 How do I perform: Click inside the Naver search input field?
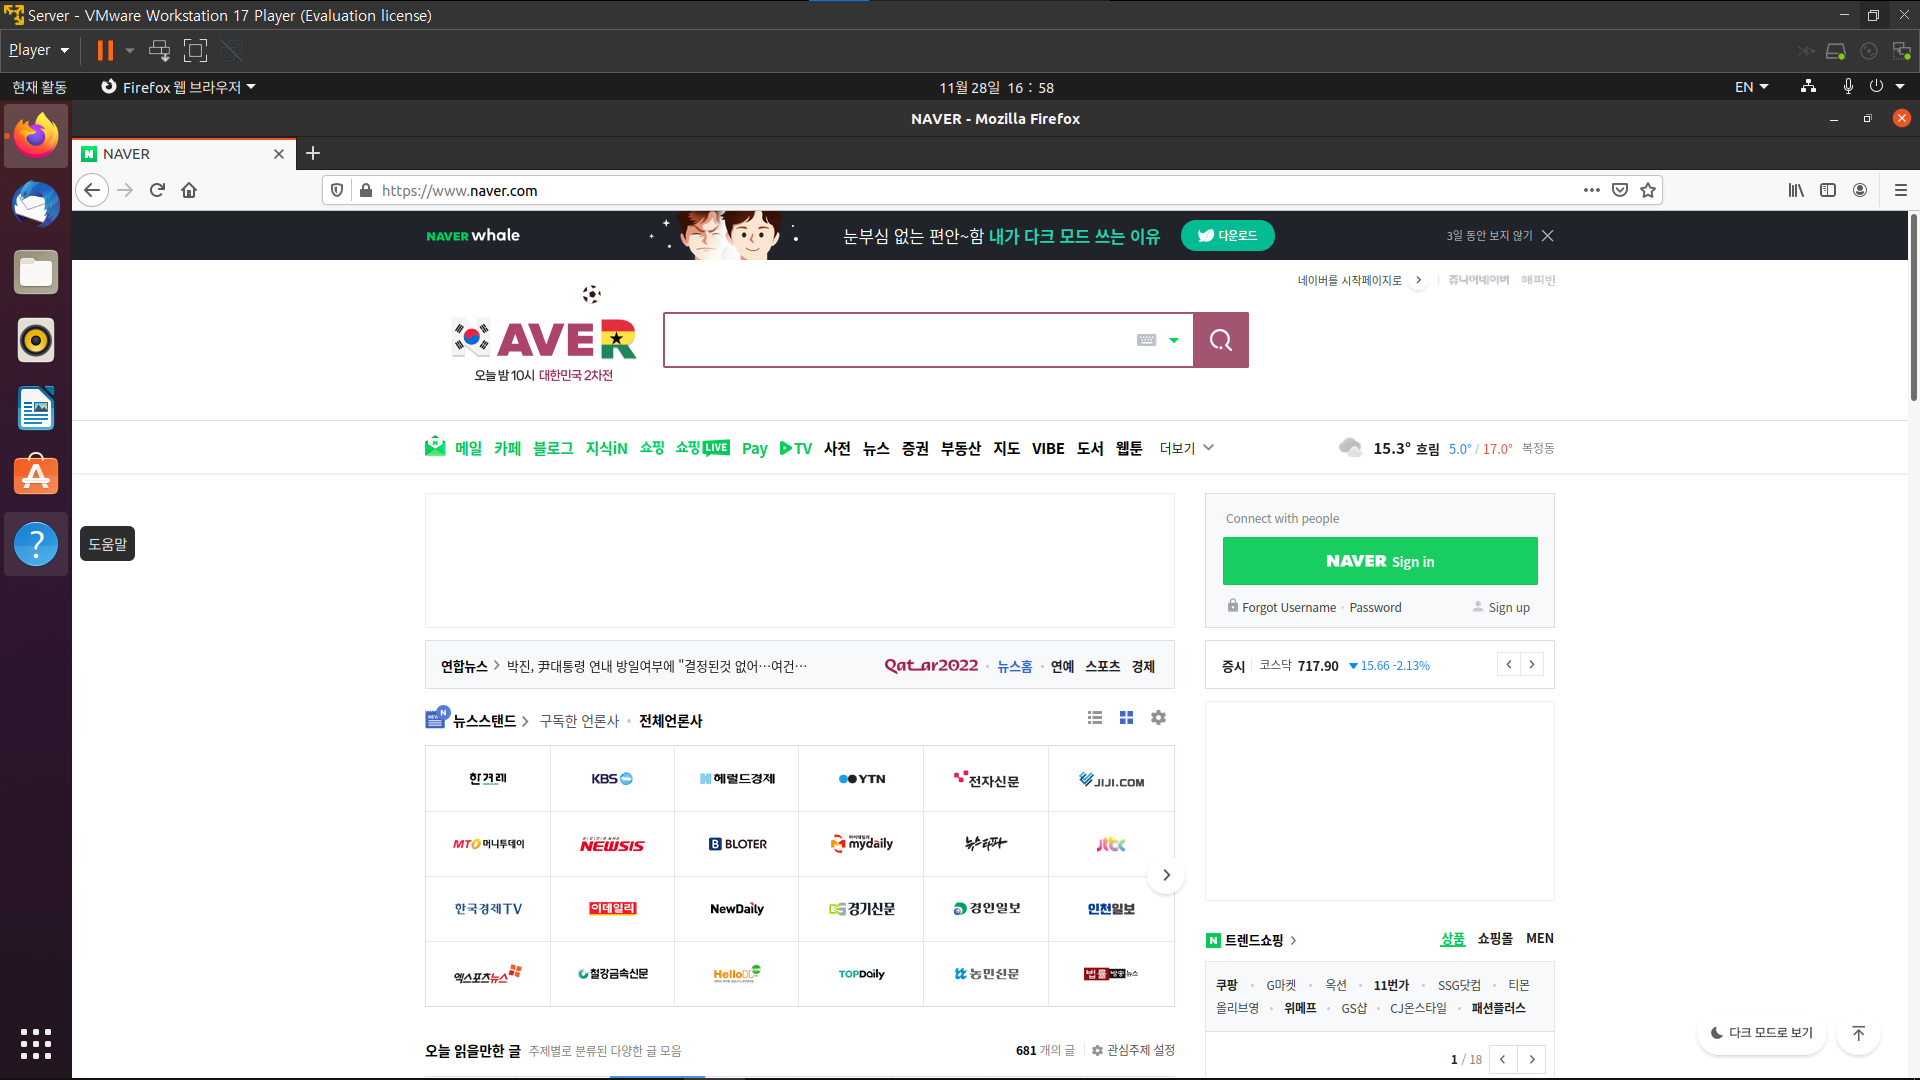pos(900,340)
